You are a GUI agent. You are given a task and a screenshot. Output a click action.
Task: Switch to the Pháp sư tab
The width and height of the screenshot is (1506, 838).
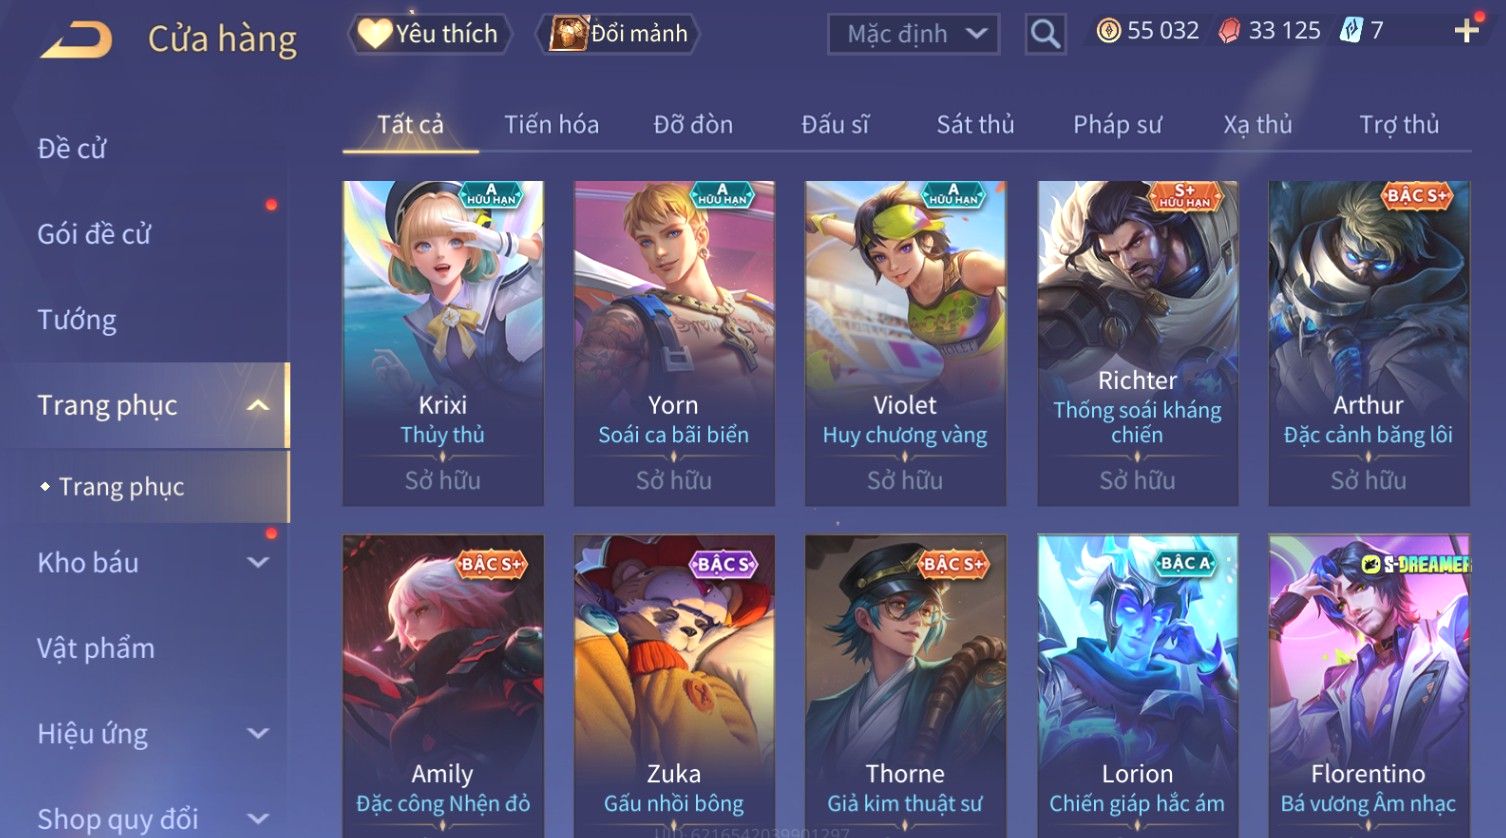tap(1117, 125)
